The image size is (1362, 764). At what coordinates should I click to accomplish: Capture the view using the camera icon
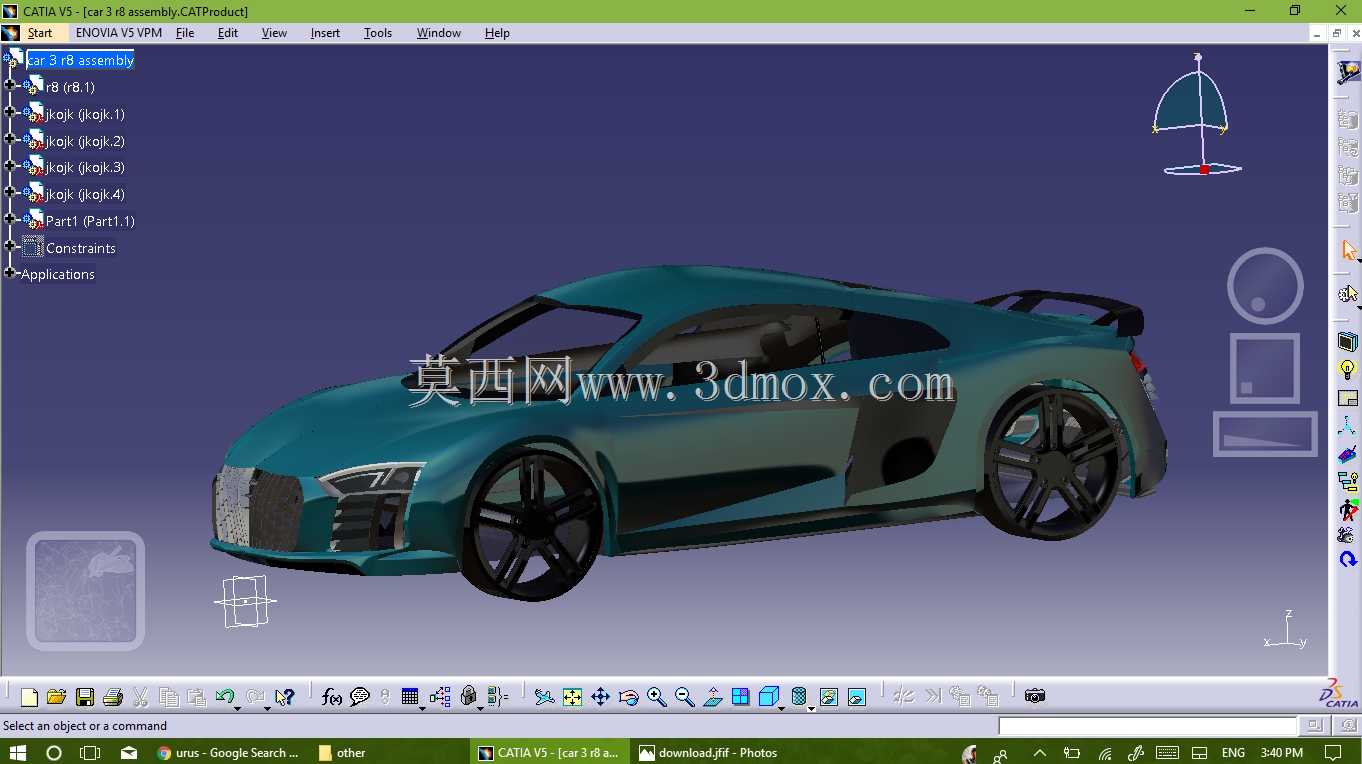point(1035,696)
